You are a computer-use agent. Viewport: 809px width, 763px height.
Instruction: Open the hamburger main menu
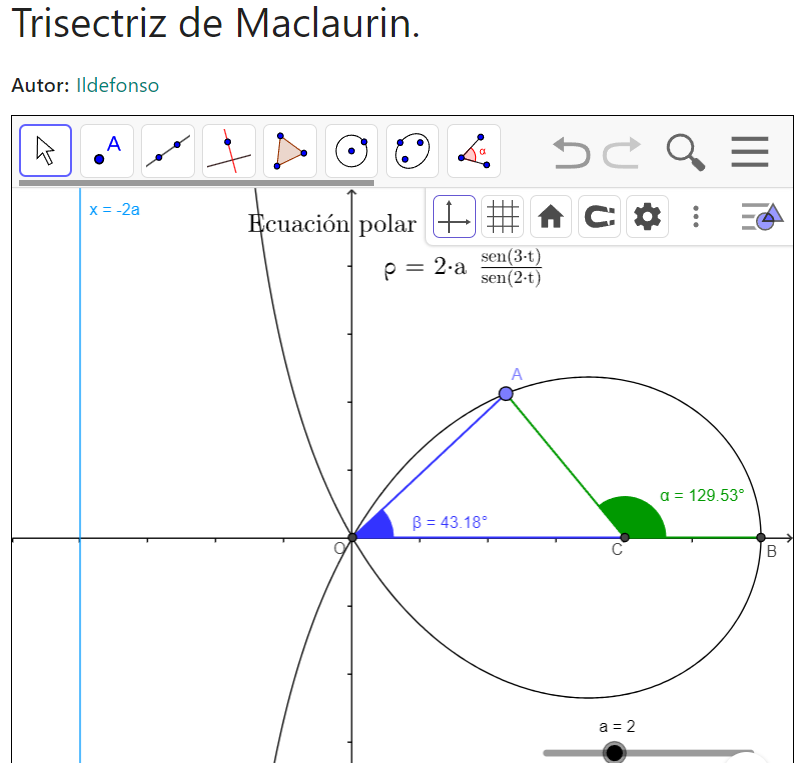click(749, 152)
